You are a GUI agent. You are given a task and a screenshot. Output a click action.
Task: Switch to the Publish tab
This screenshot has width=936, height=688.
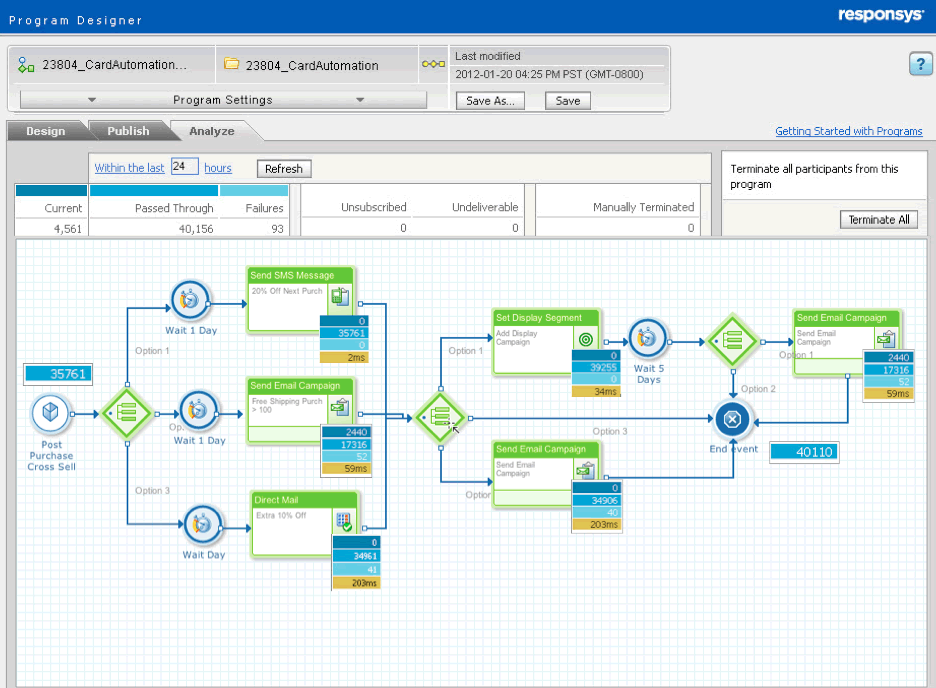(128, 131)
